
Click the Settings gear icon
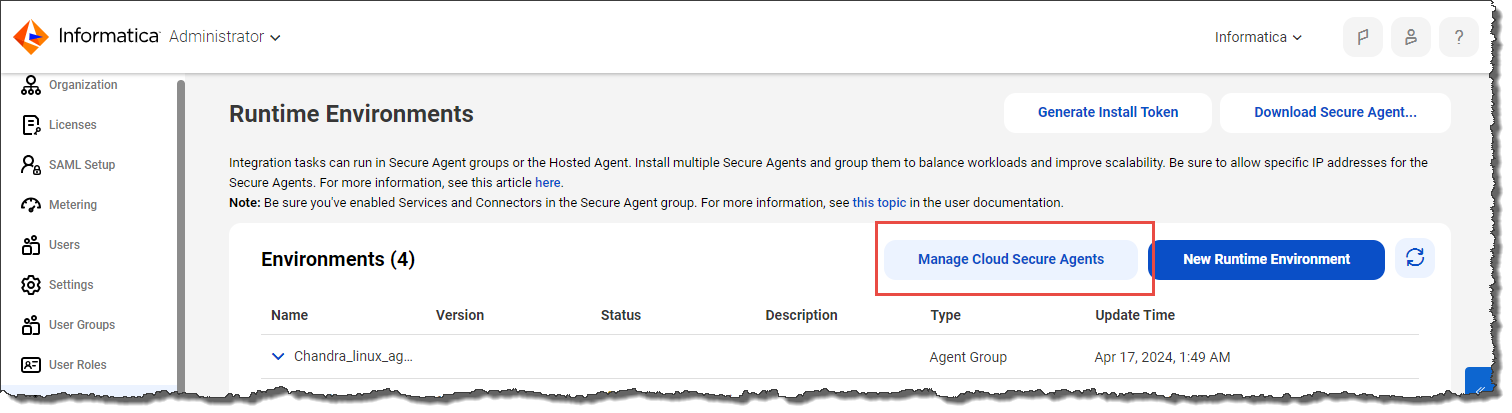tap(31, 285)
